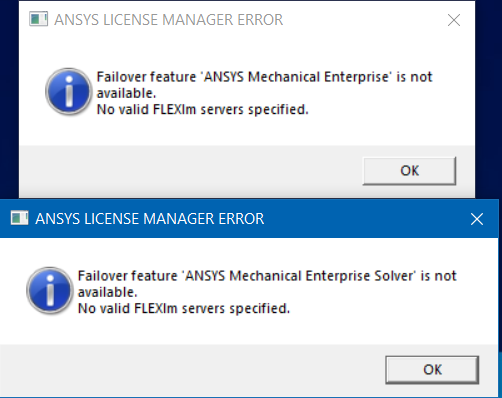
Task: Select the 'ANSYS Mechanical Enterprise Solver' message line
Action: (x=267, y=276)
